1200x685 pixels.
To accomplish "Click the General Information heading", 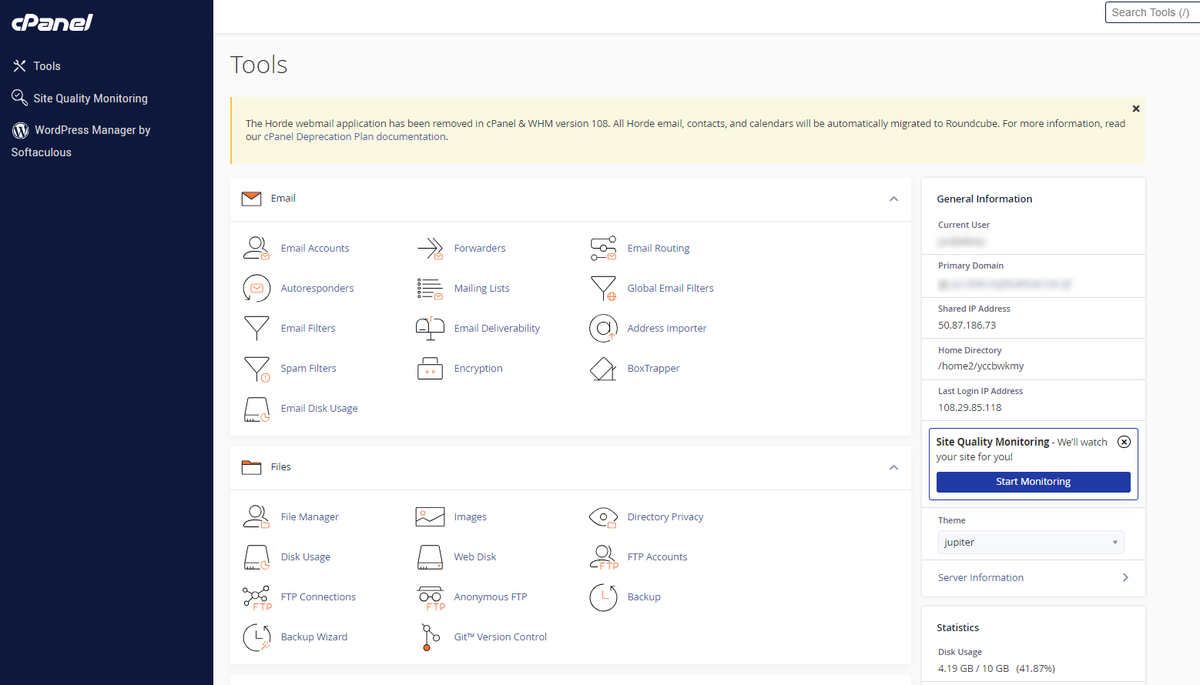I will pos(984,199).
